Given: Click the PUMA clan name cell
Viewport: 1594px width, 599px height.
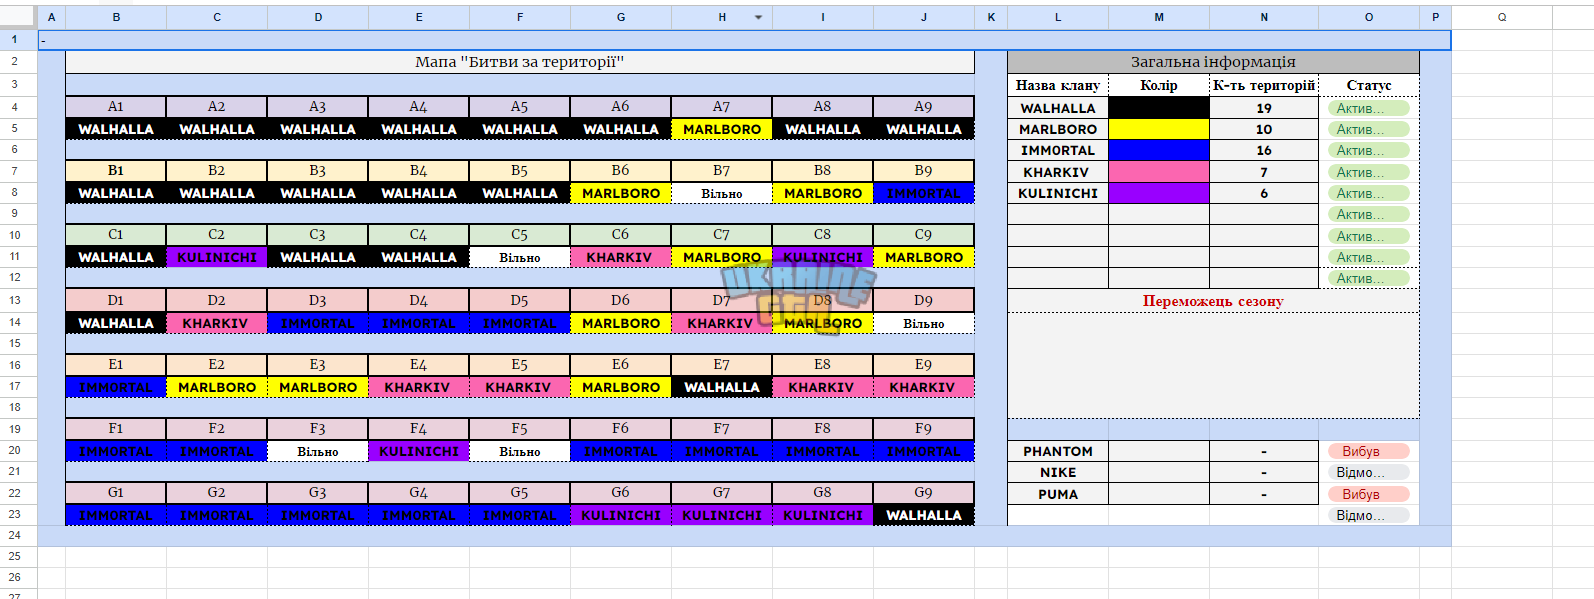Looking at the screenshot, I should coord(1058,494).
